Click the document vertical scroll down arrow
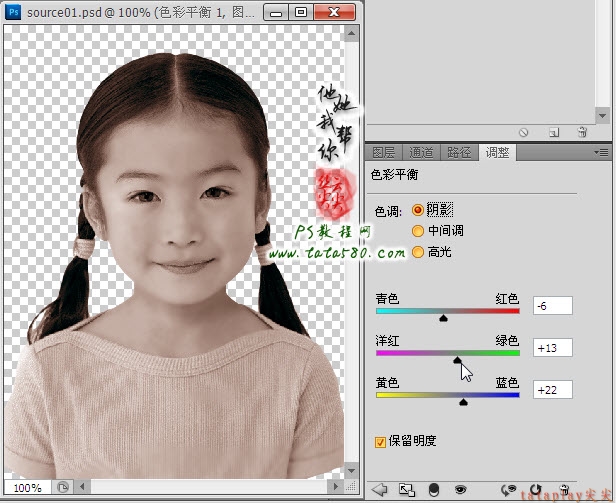This screenshot has width=616, height=503. [351, 470]
